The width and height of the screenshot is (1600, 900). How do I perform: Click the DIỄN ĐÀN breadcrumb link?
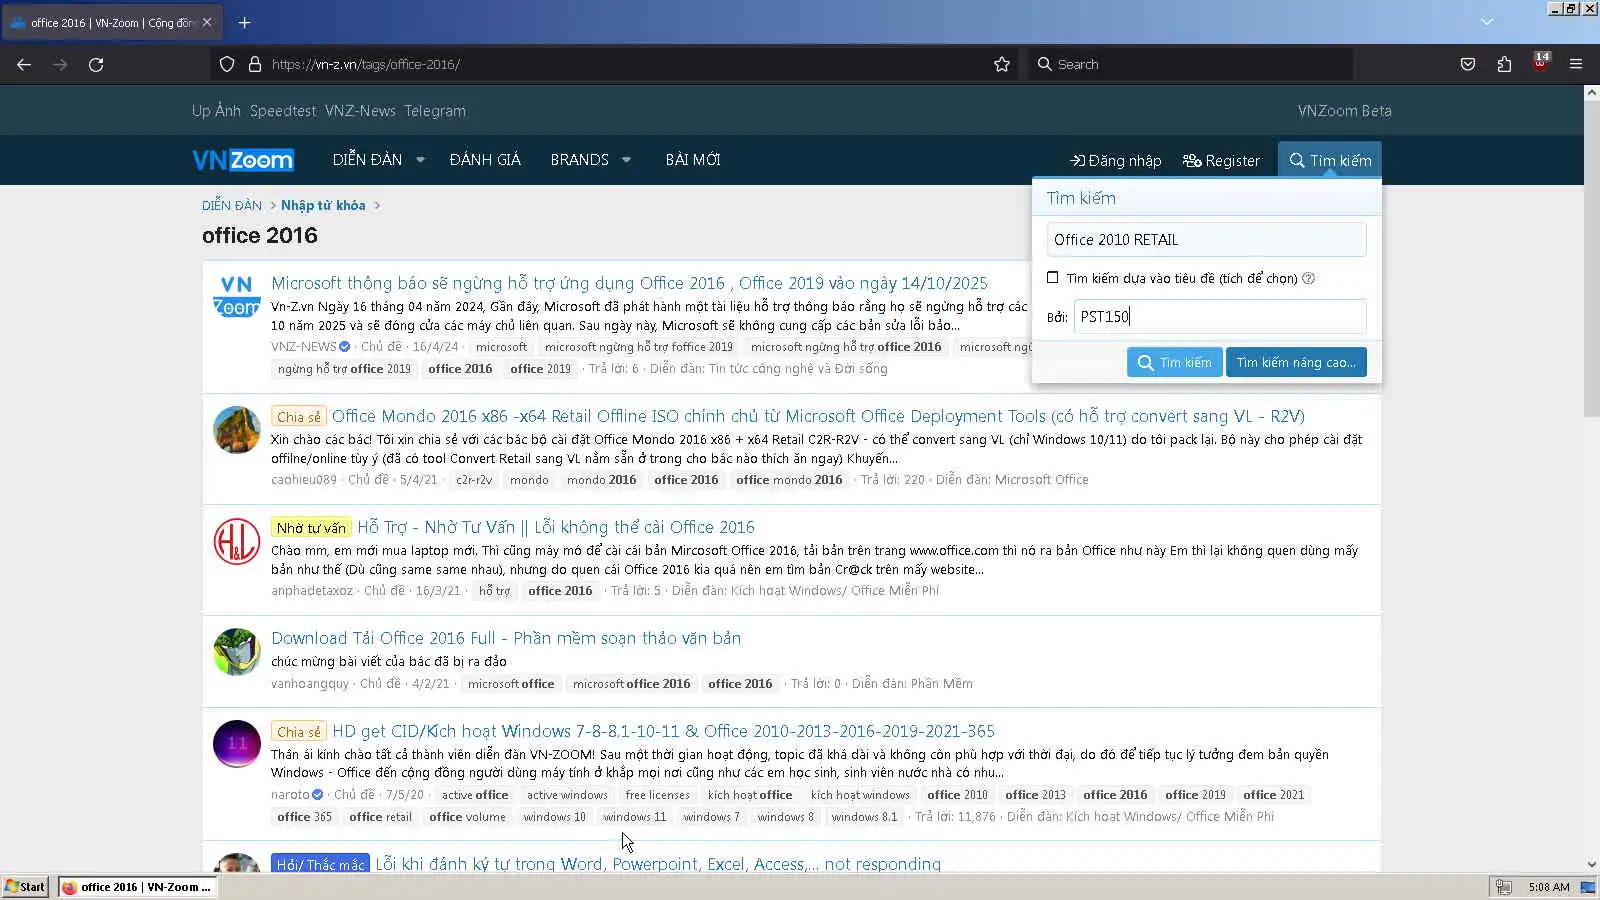pos(232,205)
